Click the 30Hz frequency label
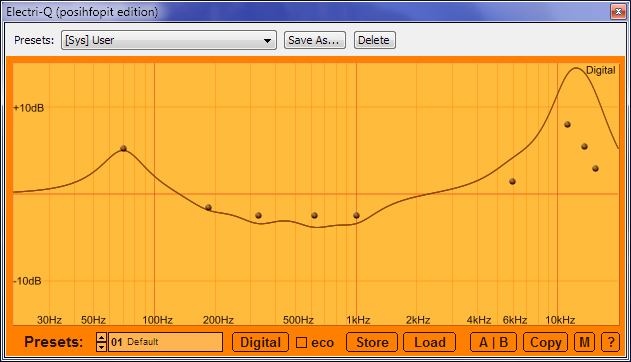This screenshot has height=362, width=631. (49, 320)
